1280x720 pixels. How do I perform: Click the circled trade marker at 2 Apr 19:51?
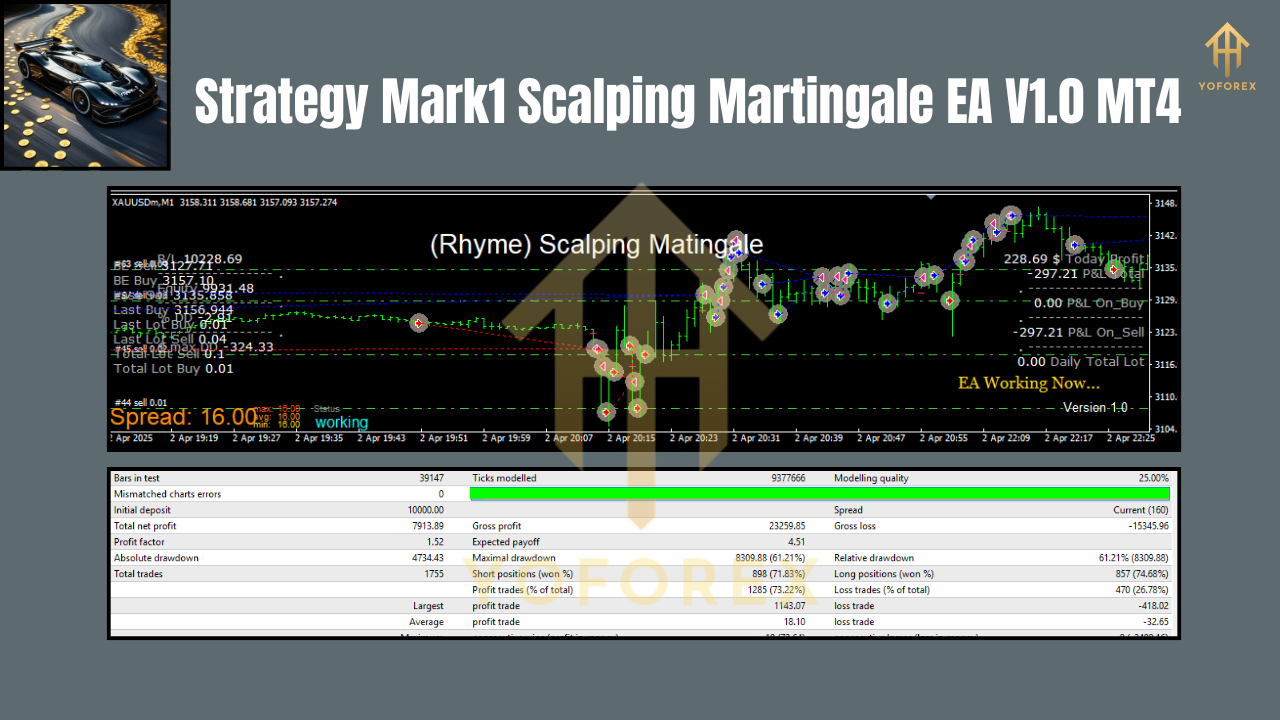418,322
